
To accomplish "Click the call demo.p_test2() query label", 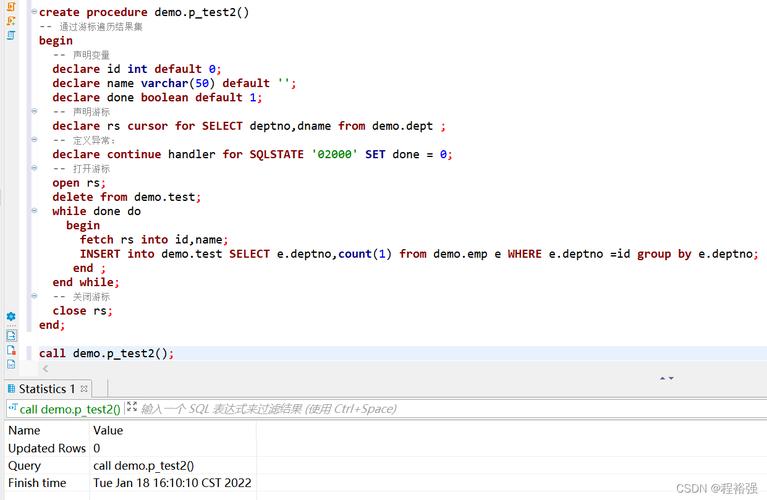I will 69,409.
